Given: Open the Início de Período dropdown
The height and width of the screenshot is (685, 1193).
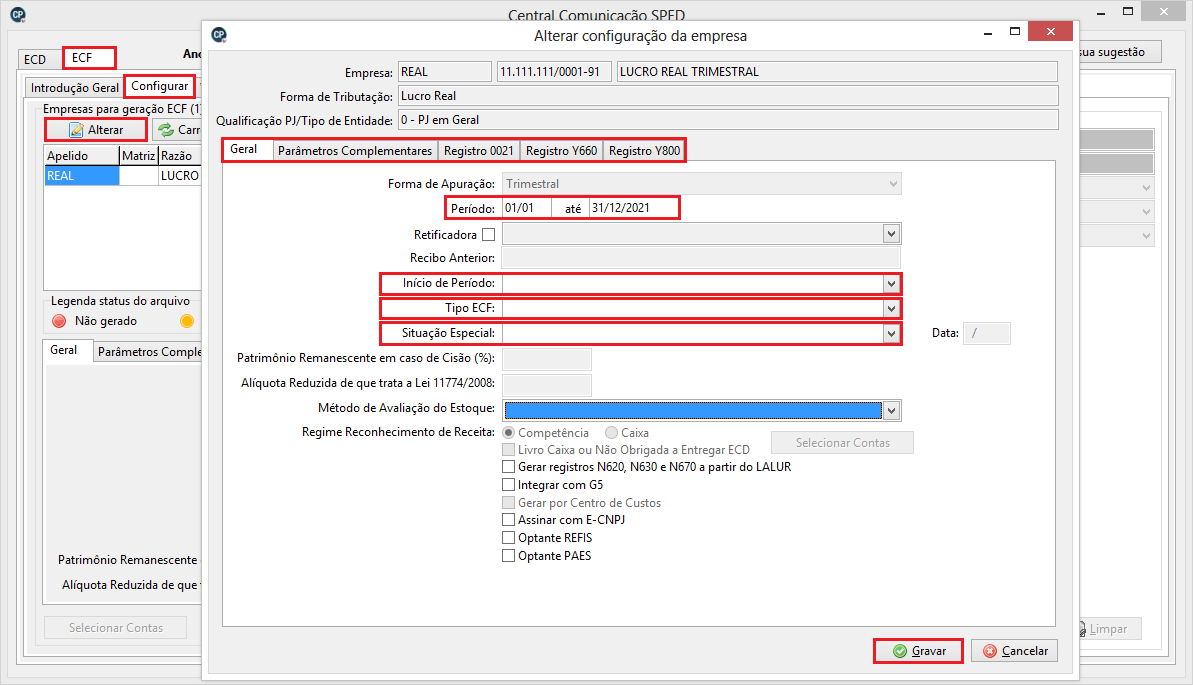Looking at the screenshot, I should pos(891,284).
